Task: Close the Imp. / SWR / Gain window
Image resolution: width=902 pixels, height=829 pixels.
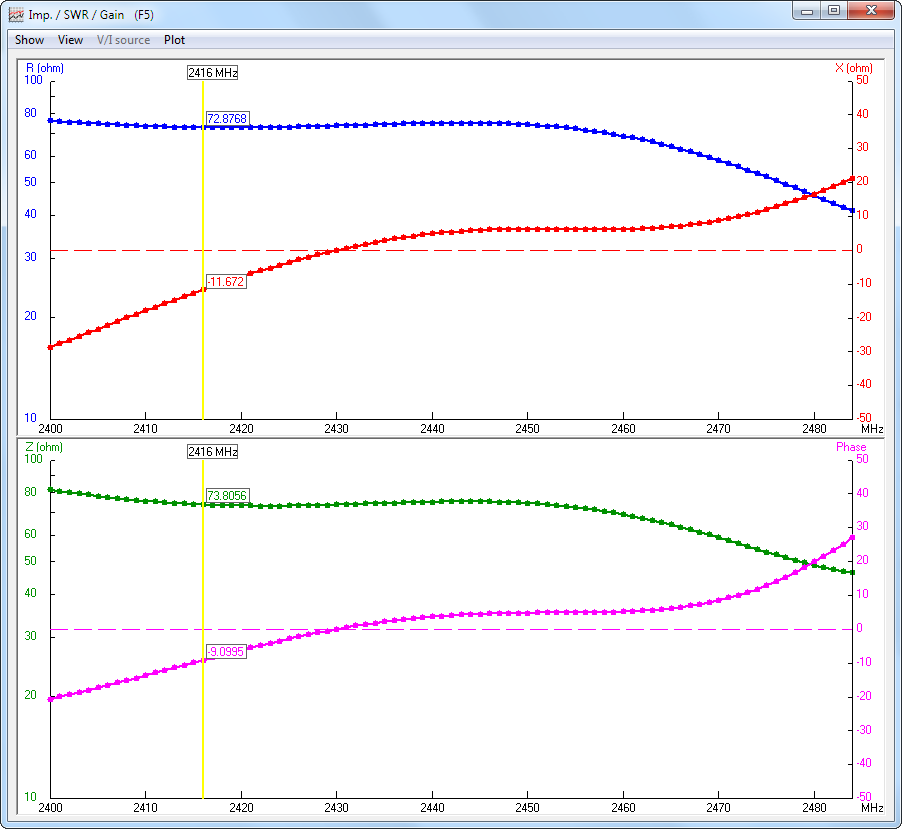Action: pyautogui.click(x=870, y=11)
